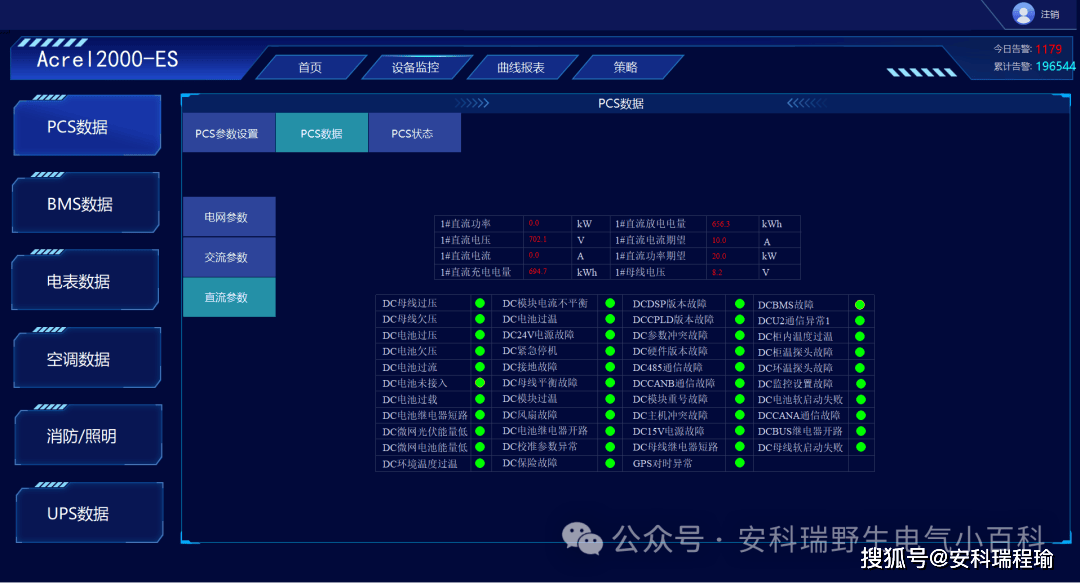Select the DC电池过流 indicator dot
This screenshot has width=1080, height=583.
480,367
